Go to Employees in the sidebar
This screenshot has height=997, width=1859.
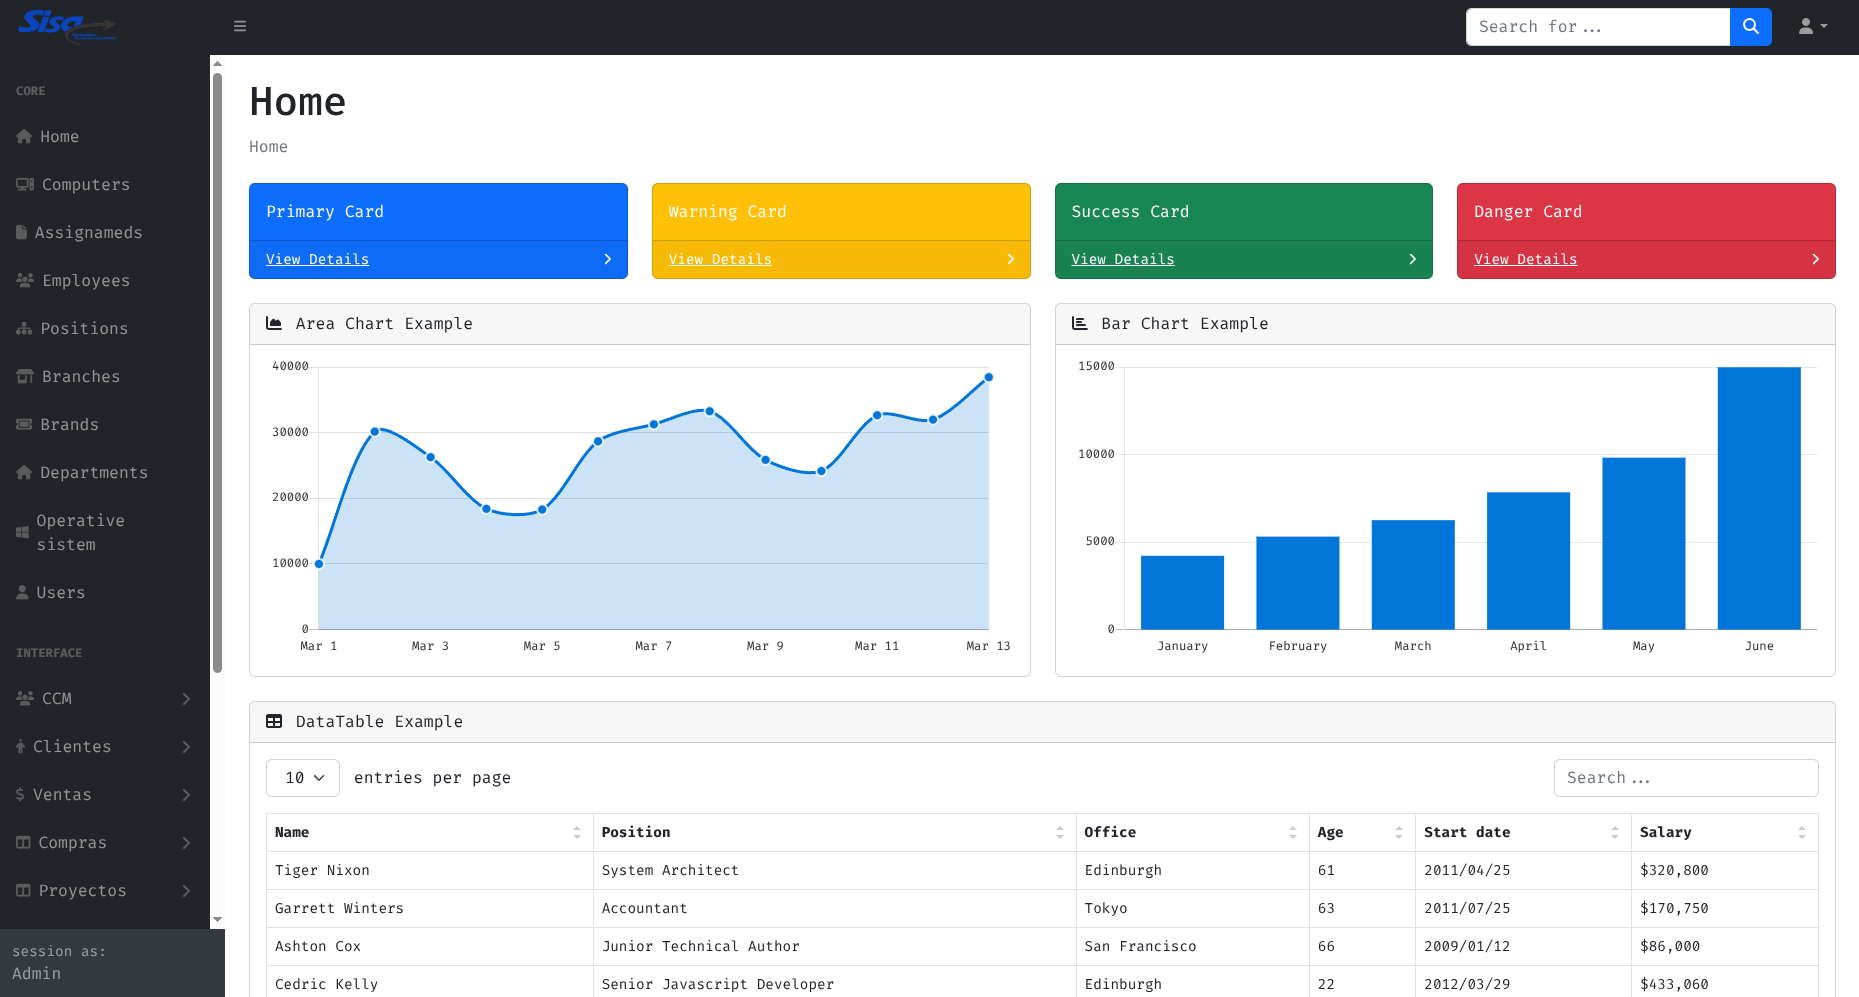(105, 281)
